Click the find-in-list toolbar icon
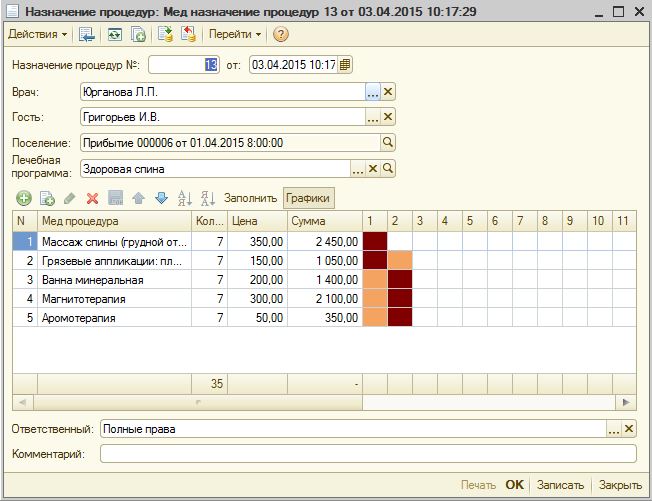The width and height of the screenshot is (652, 501). (87, 35)
